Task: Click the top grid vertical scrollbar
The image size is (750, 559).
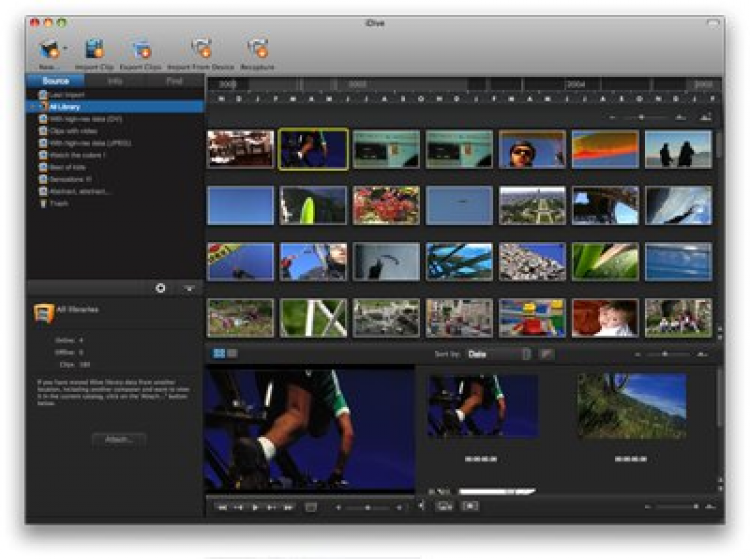Action: tap(719, 144)
